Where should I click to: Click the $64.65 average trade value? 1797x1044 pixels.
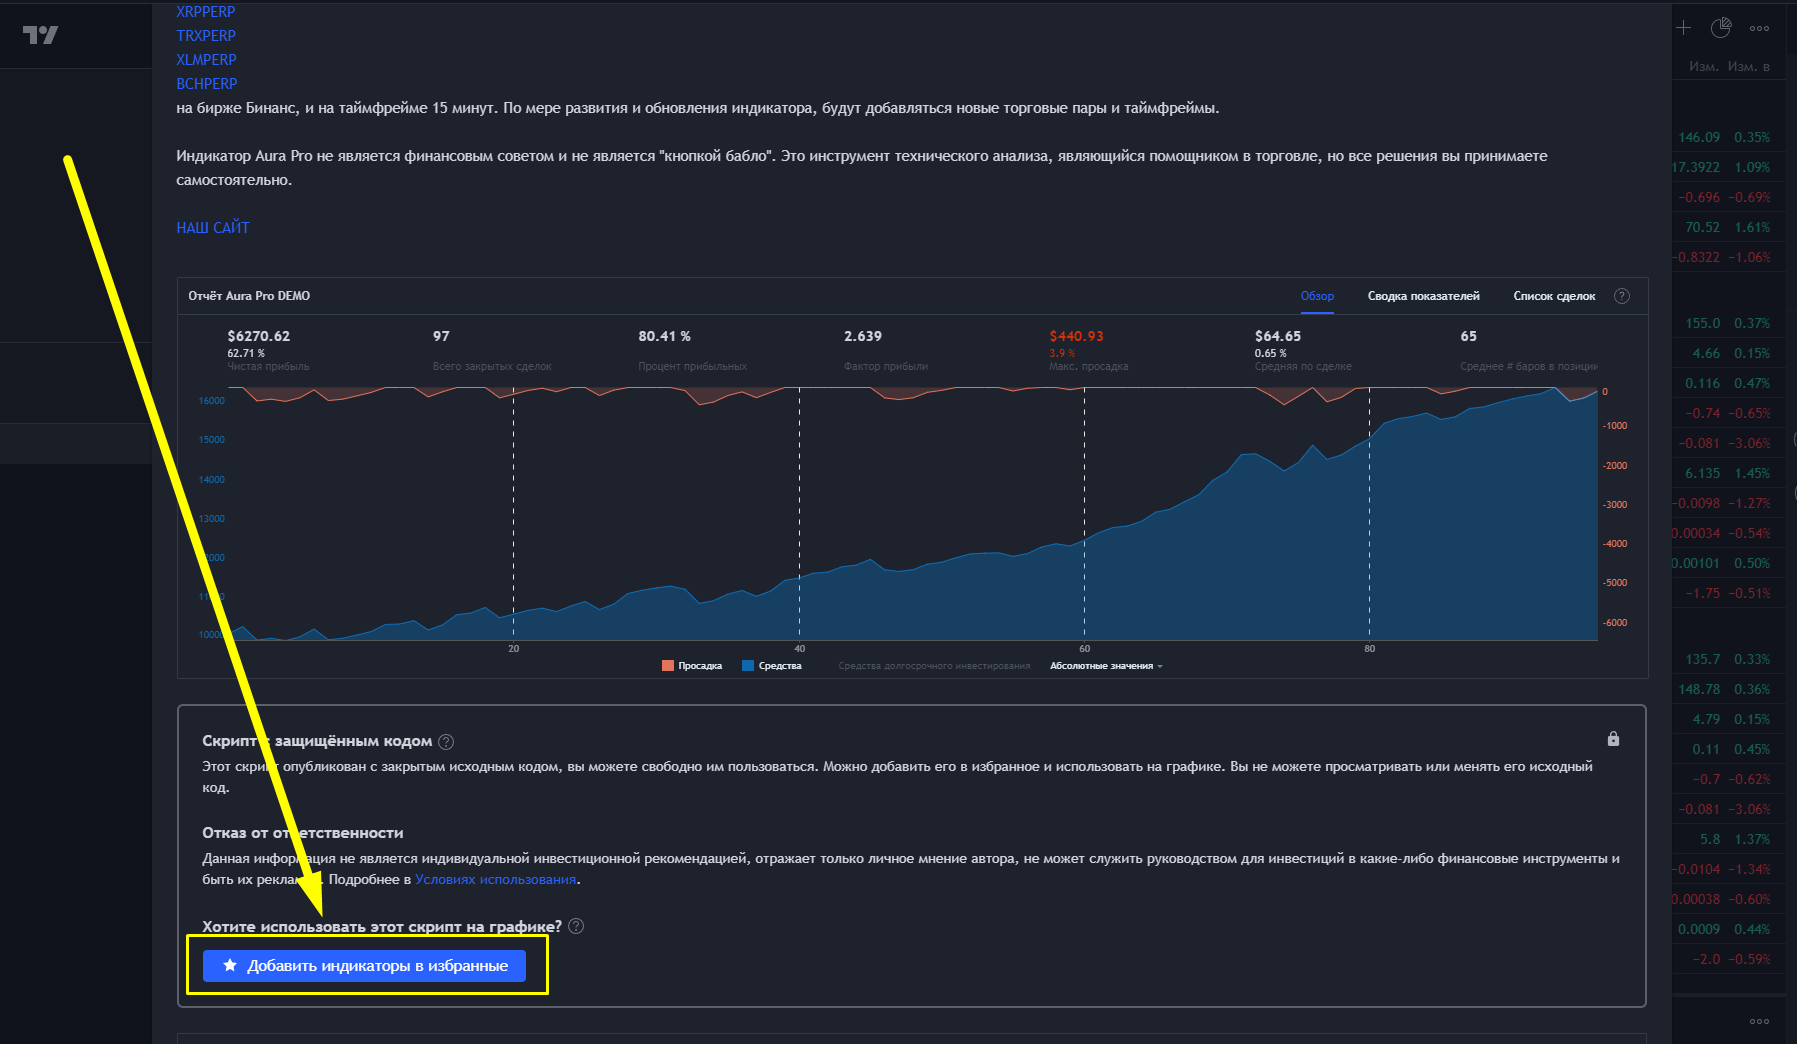[1278, 336]
